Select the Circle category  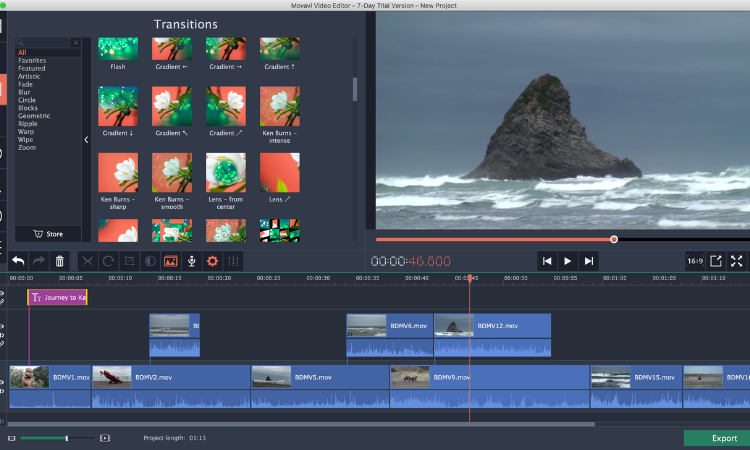click(x=27, y=100)
